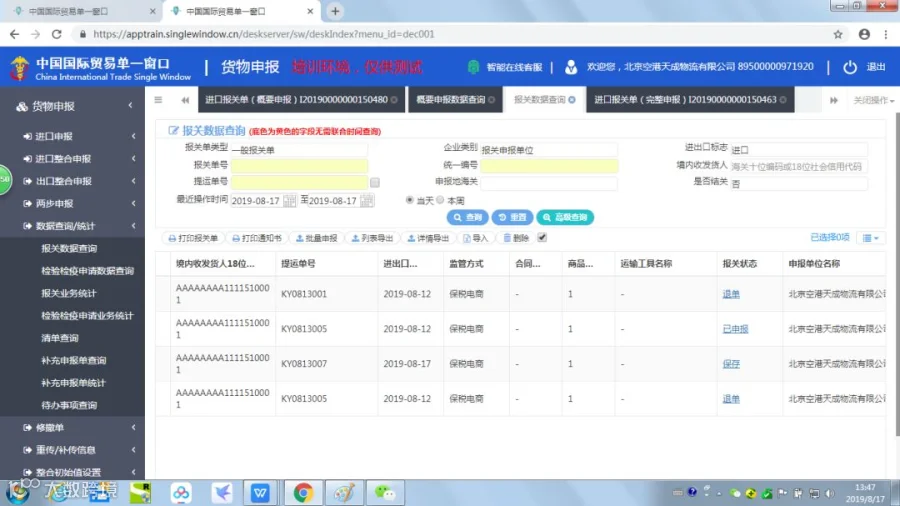This screenshot has width=900, height=506.
Task: Click the power logout icon
Action: tap(849, 67)
